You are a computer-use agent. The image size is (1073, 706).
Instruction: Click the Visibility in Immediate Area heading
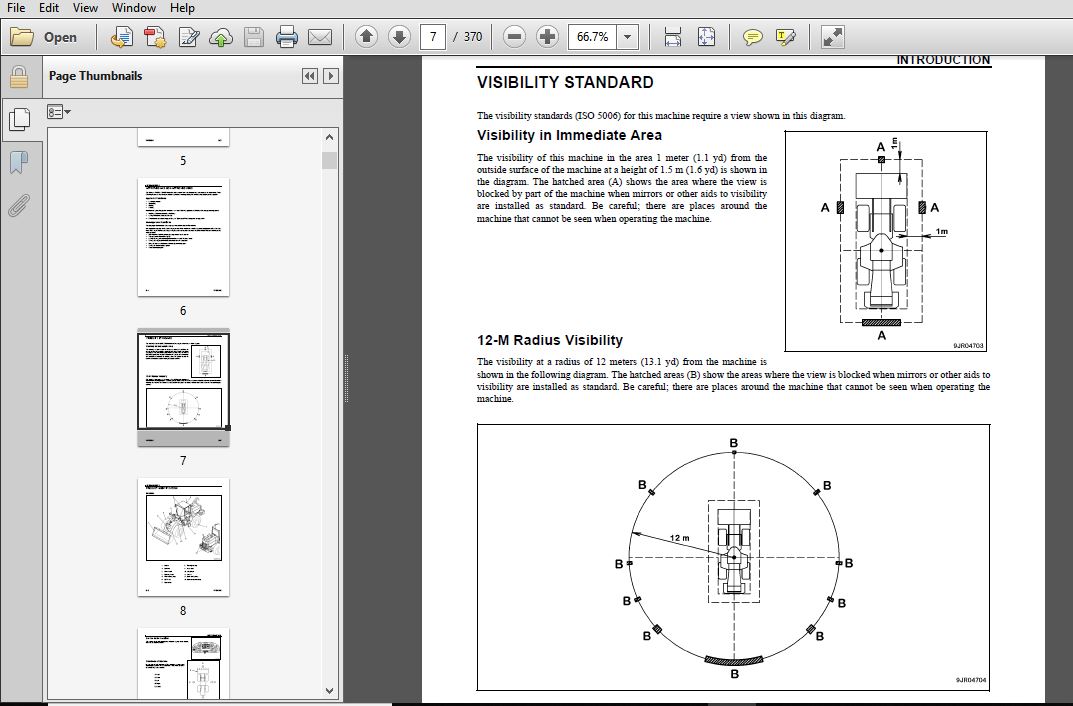569,135
